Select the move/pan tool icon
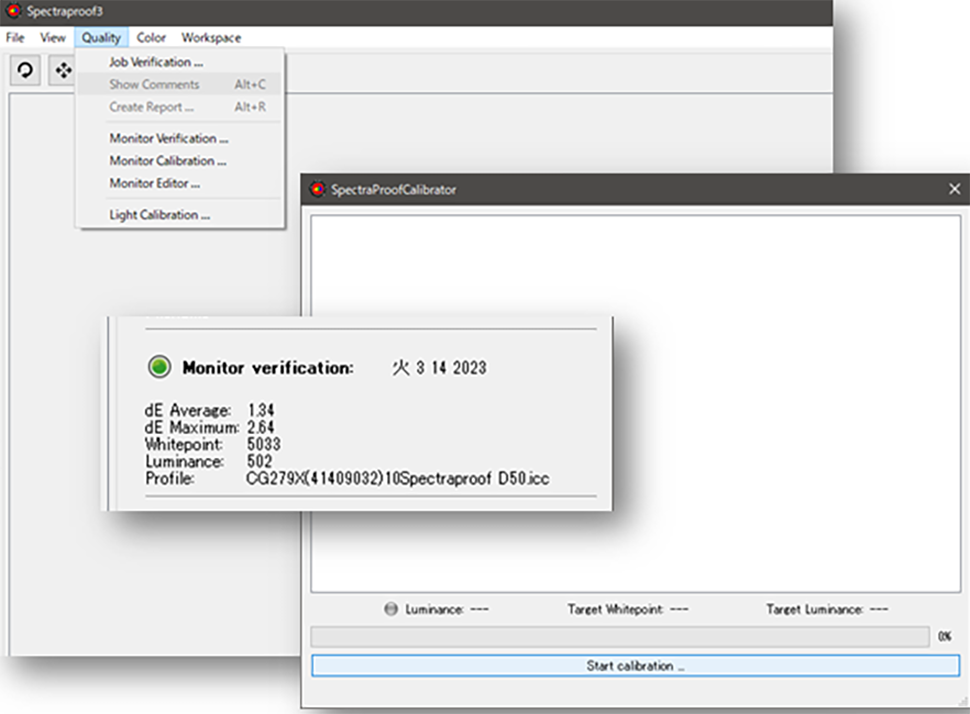The width and height of the screenshot is (970, 714). pyautogui.click(x=62, y=71)
